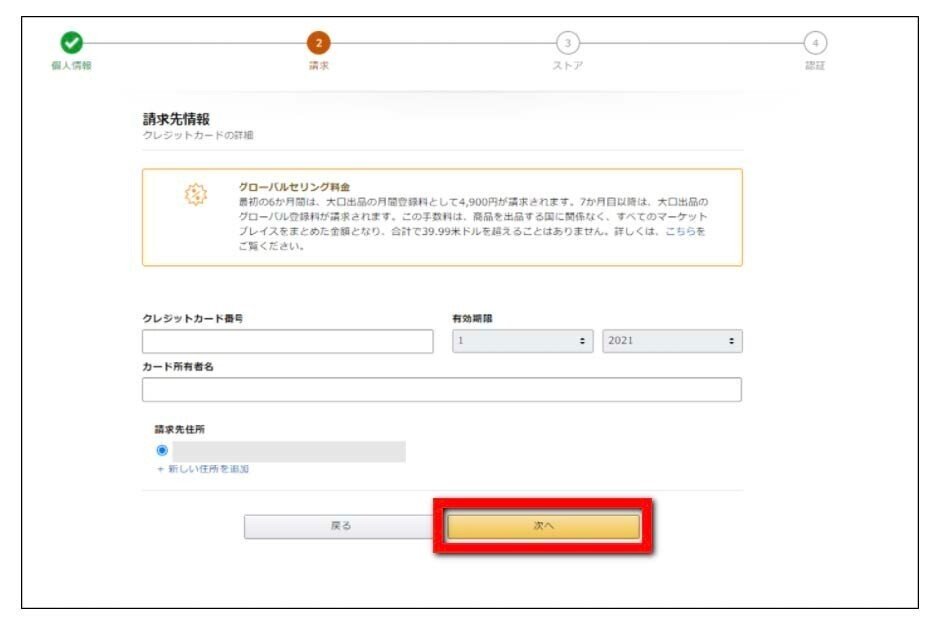Click the yellow 次へ button

(x=543, y=526)
